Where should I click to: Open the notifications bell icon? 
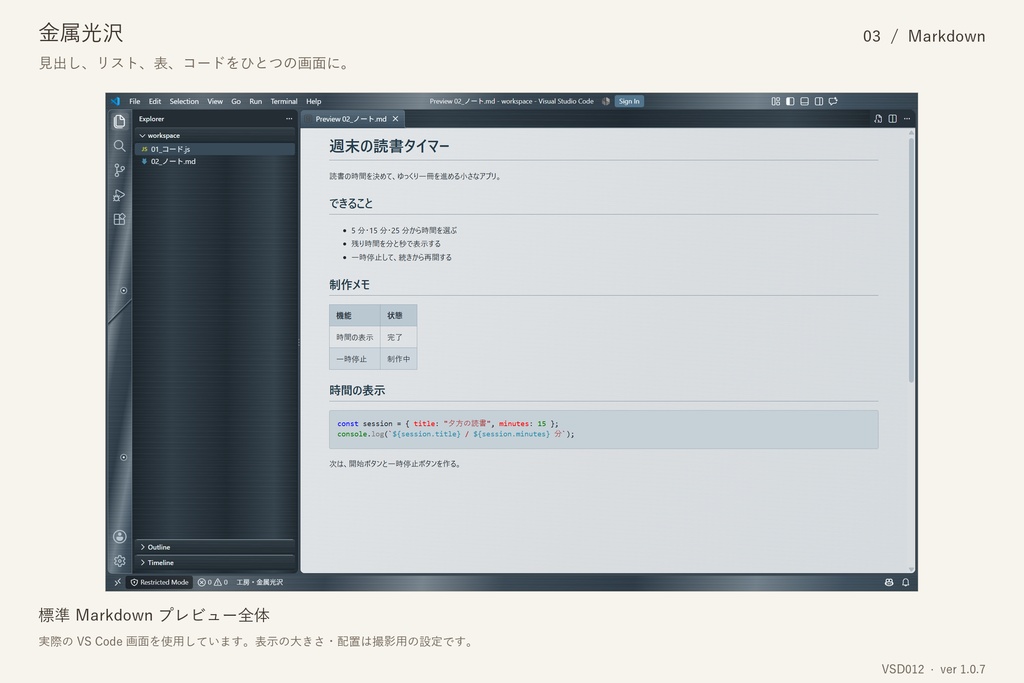pos(906,582)
